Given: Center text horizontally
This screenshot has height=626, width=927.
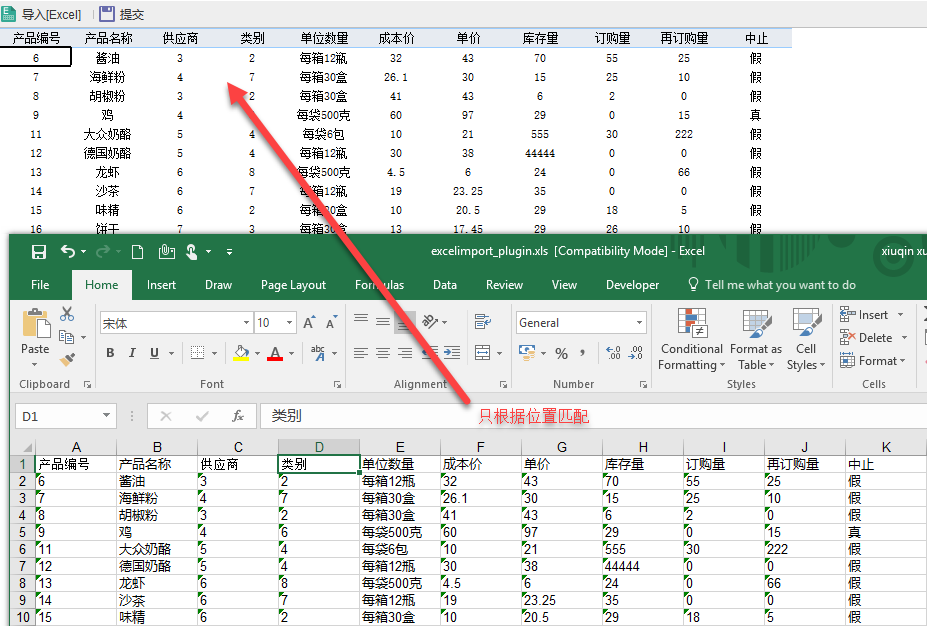Looking at the screenshot, I should pyautogui.click(x=383, y=353).
